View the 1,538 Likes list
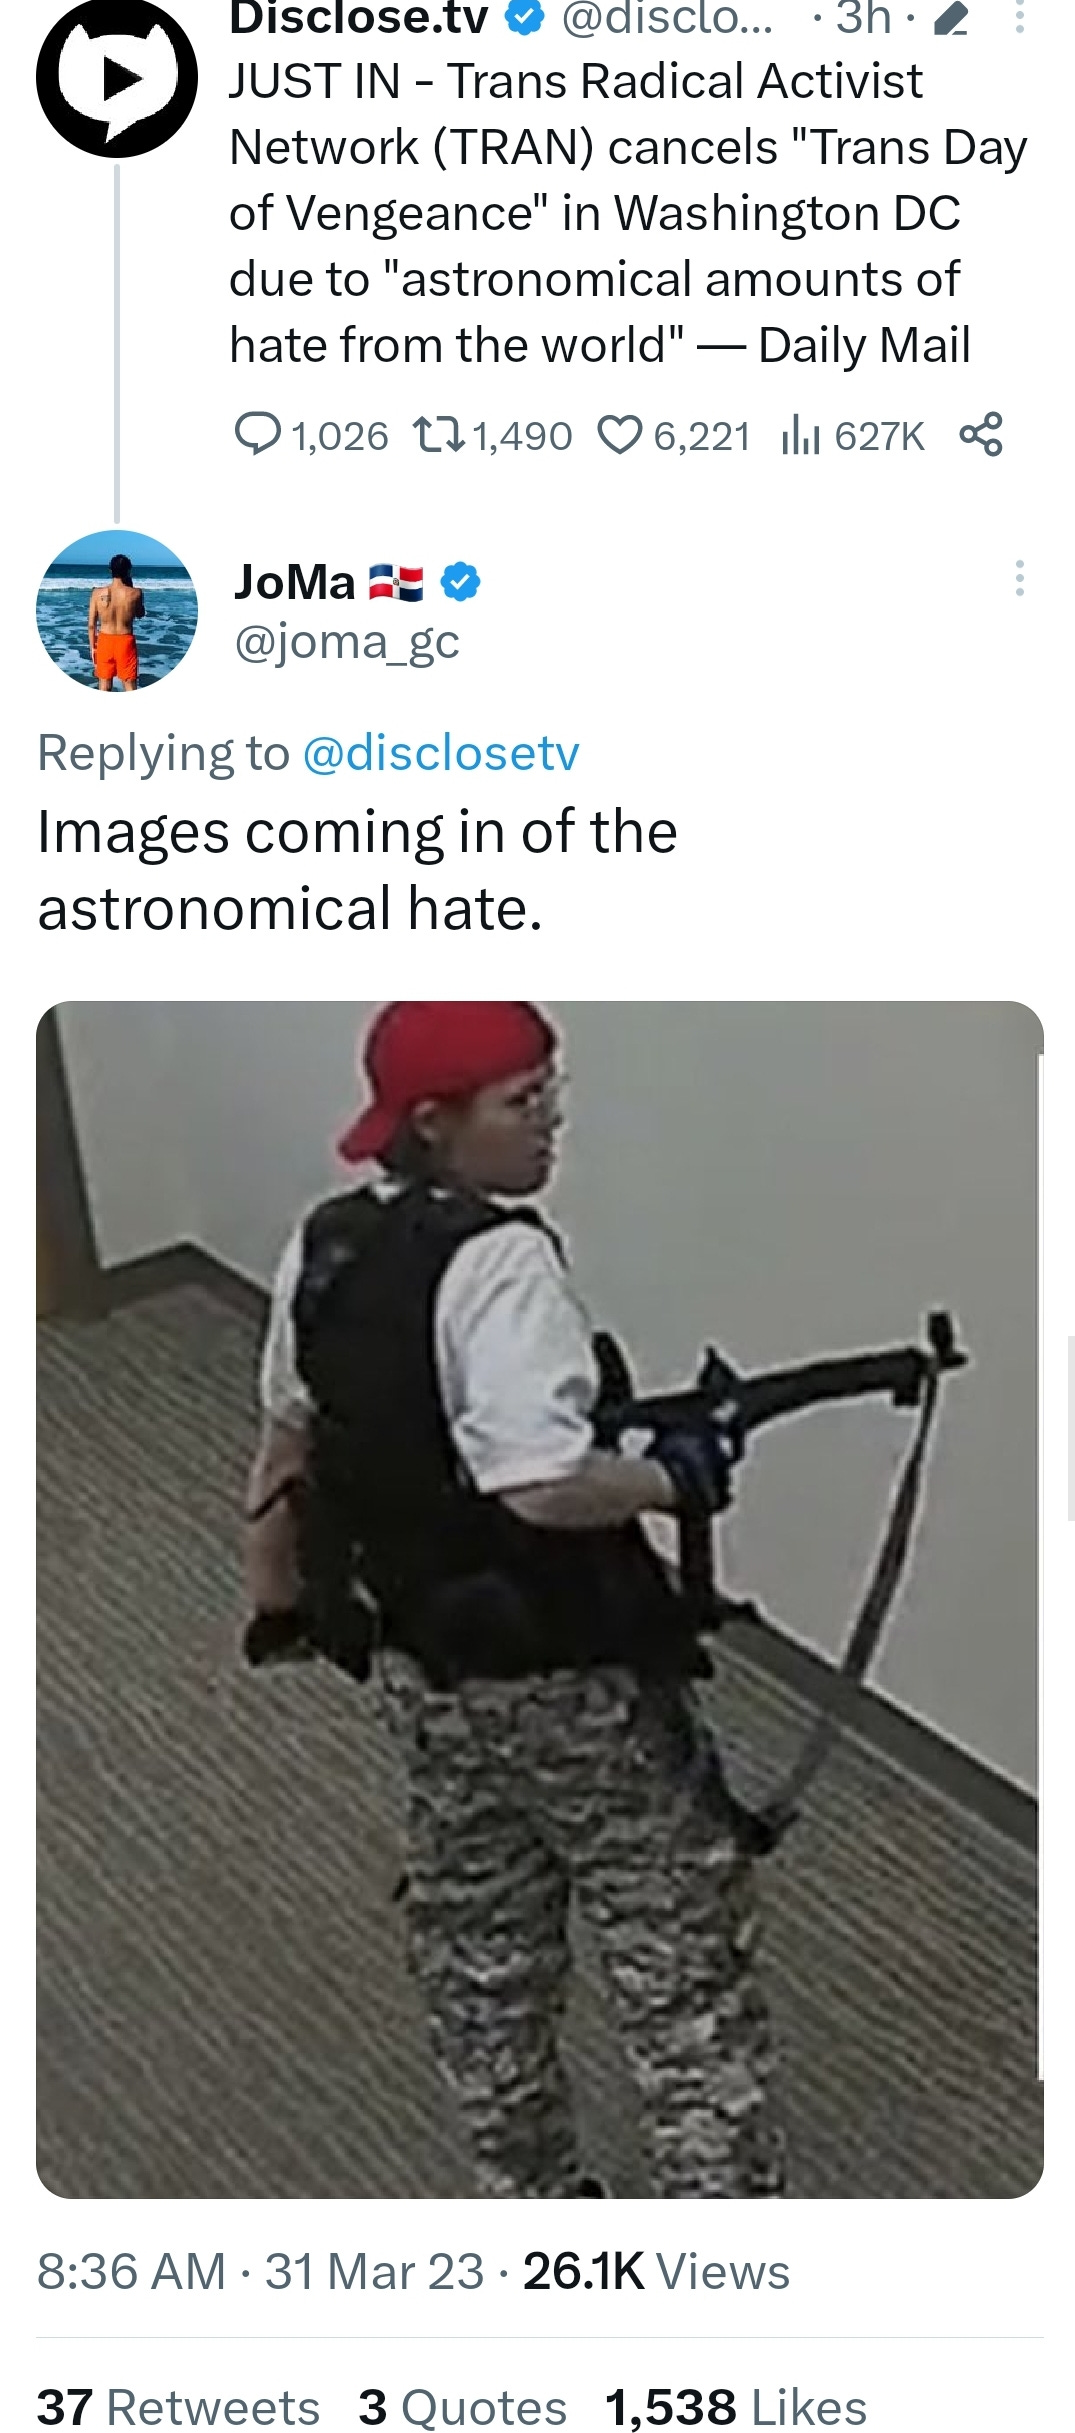The image size is (1075, 2433). click(x=736, y=2406)
